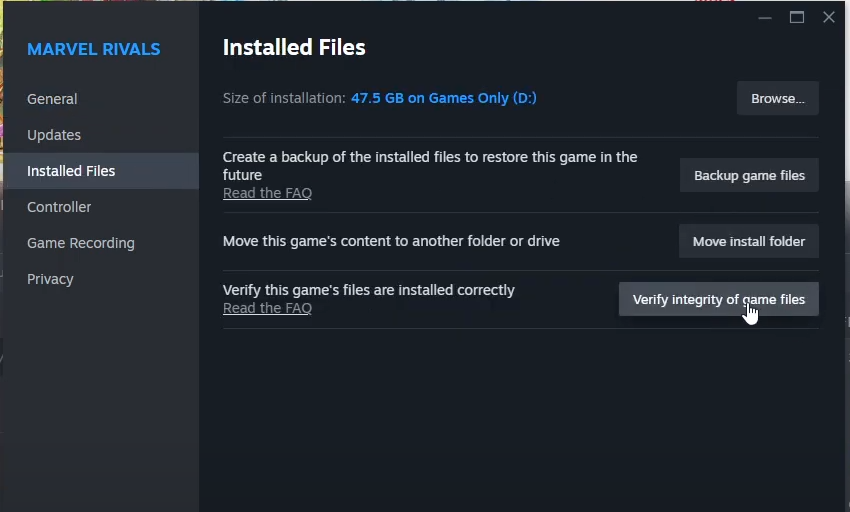Show the Privacy settings tab
Screen dimensions: 850x512
(x=50, y=279)
